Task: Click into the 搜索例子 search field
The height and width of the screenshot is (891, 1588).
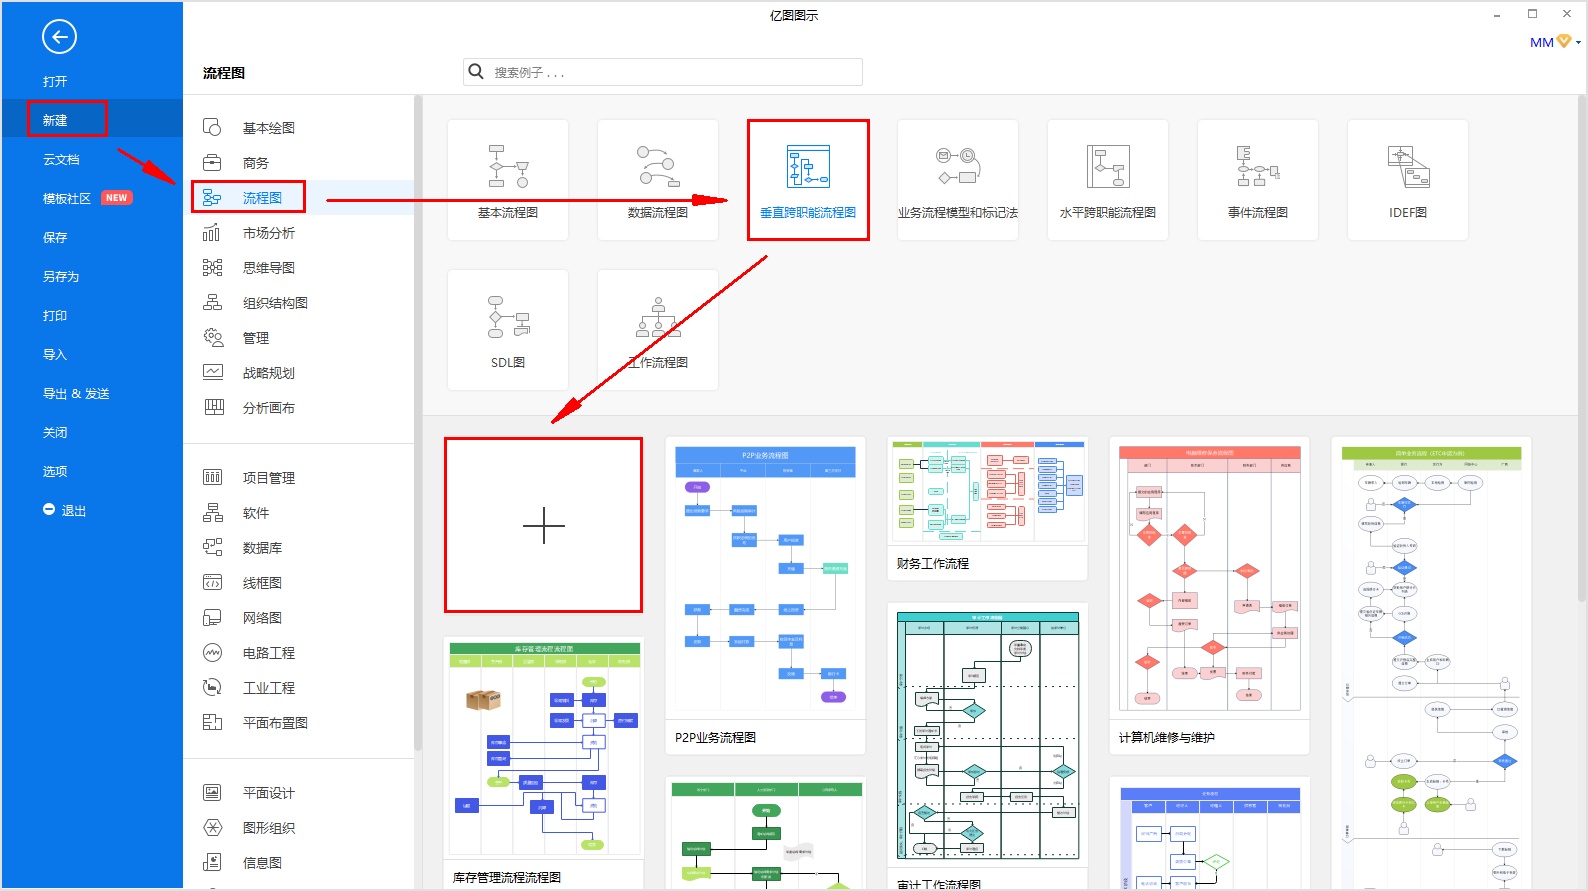Action: [663, 72]
